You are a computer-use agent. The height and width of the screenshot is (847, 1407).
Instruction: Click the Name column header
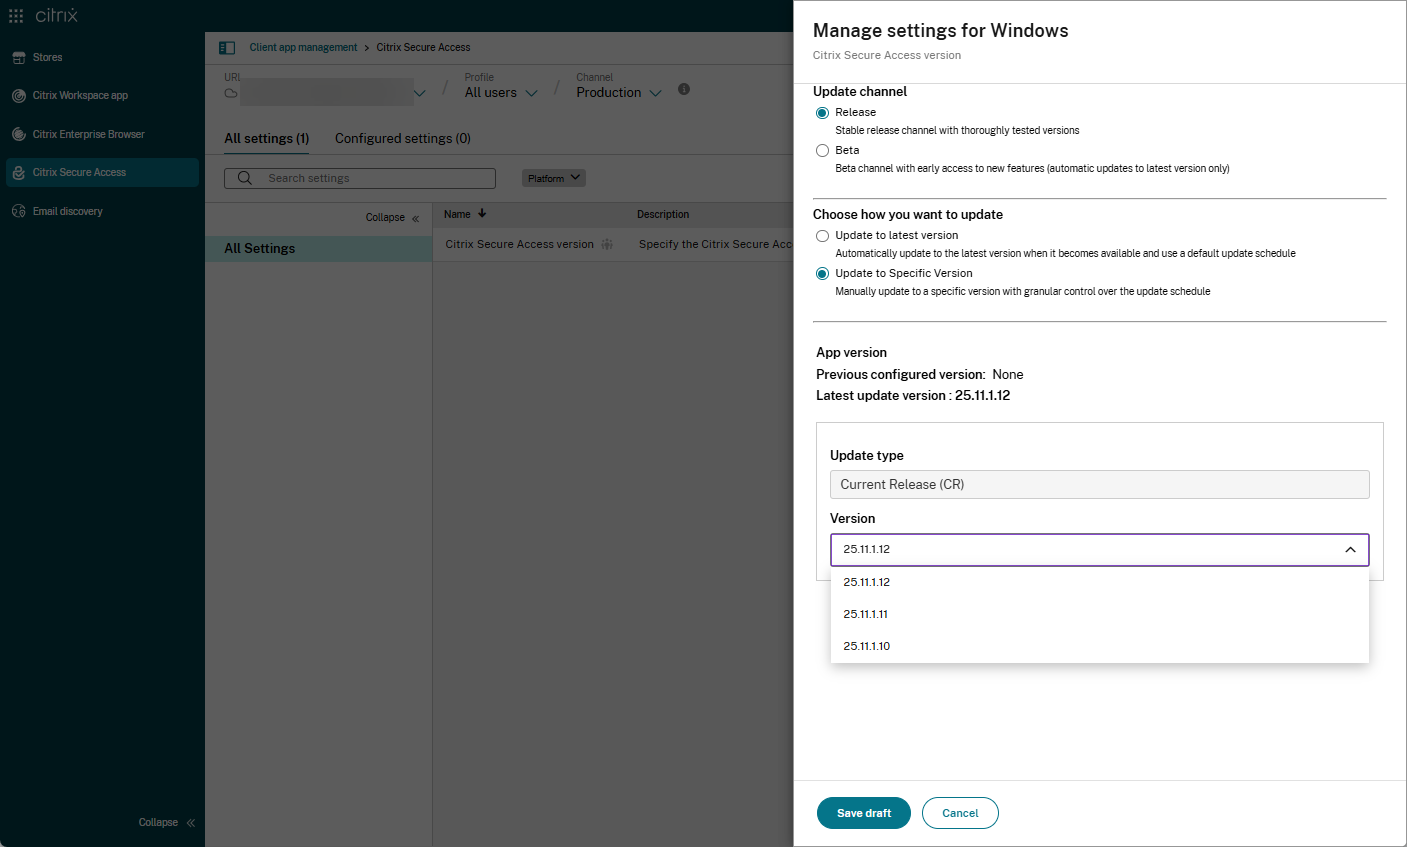point(457,214)
